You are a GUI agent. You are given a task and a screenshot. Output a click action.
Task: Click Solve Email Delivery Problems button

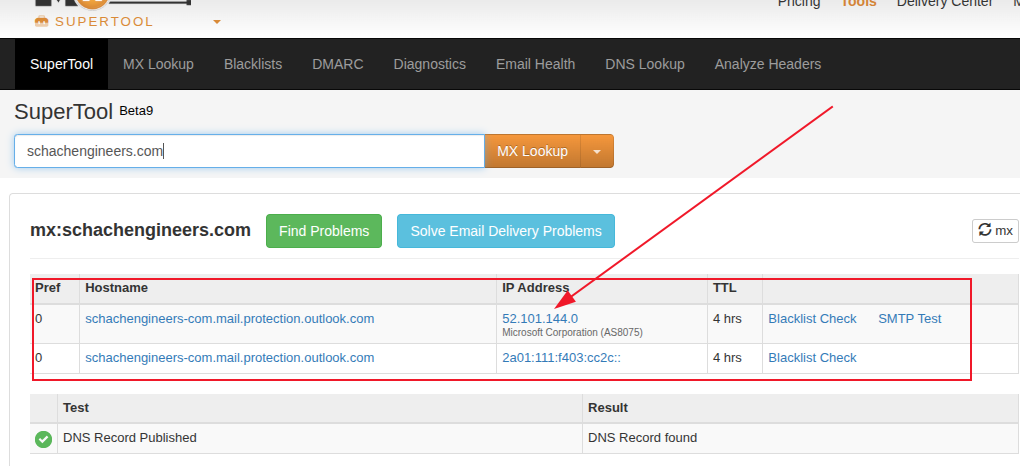click(x=506, y=231)
